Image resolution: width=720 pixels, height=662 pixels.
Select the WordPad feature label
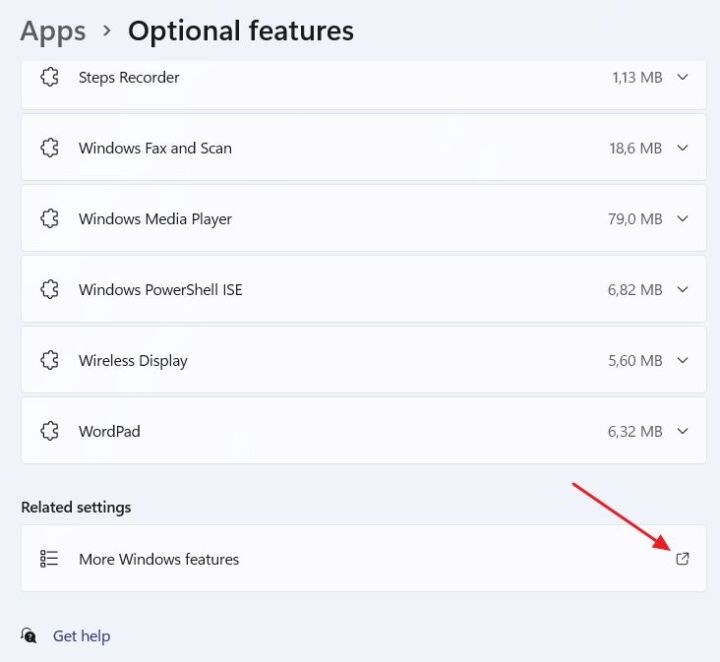109,432
